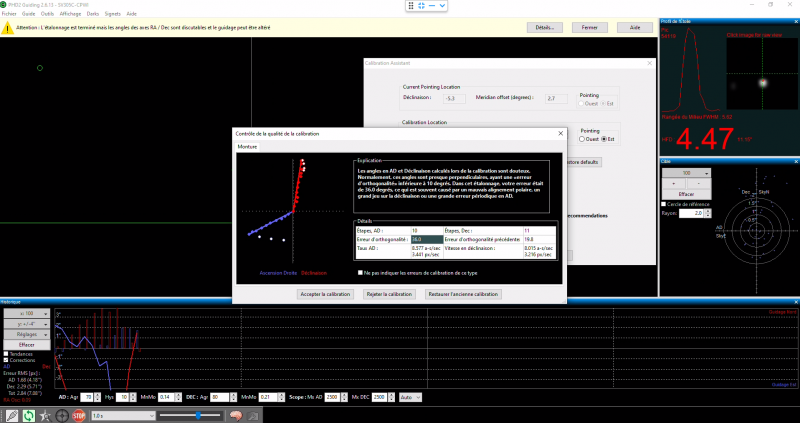Check 'Ne pas indiquer les erreurs de calibration'
Viewport: 800px width, 423px height.
click(x=361, y=273)
